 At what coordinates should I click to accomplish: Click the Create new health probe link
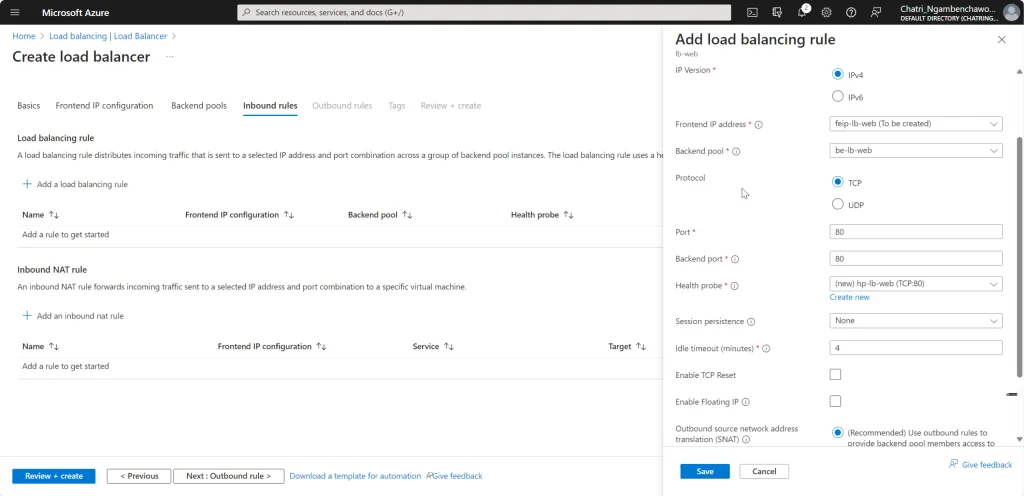click(x=849, y=298)
